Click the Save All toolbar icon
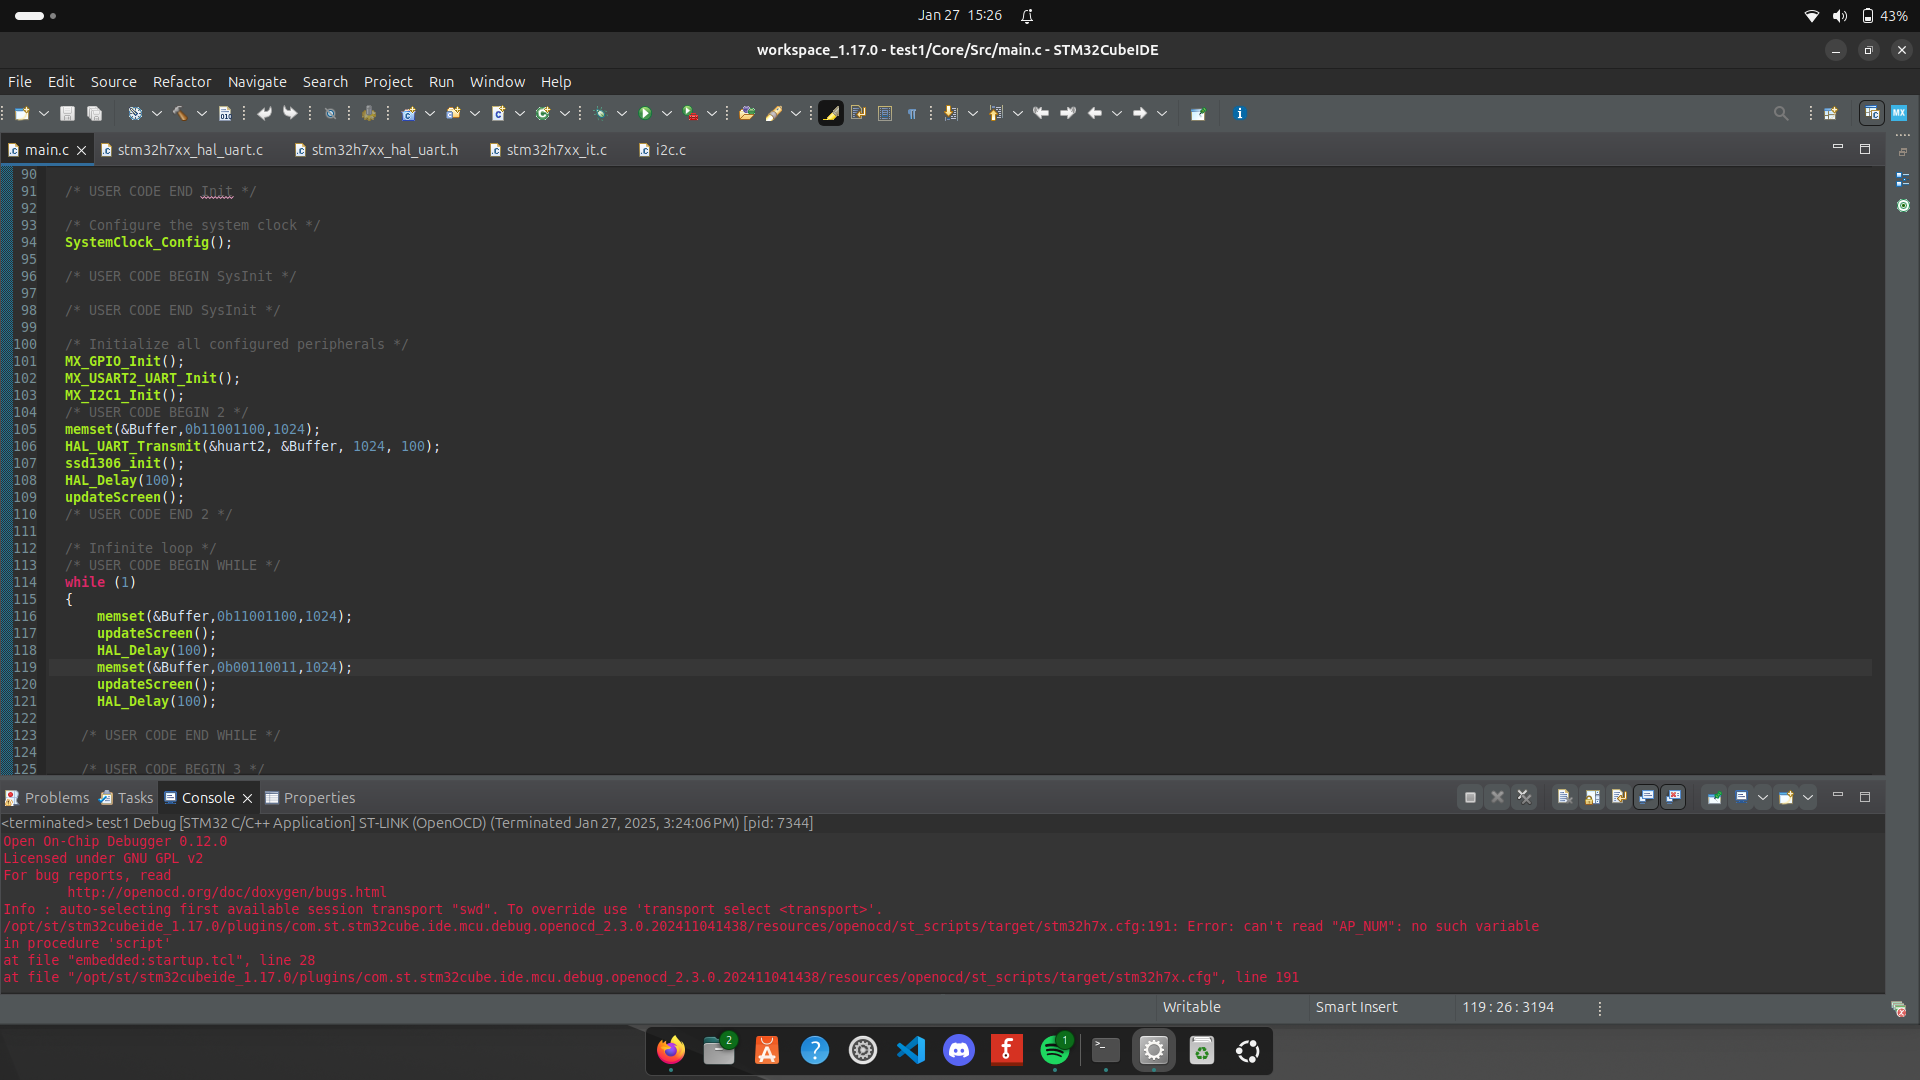Viewport: 1920px width, 1080px height. (94, 114)
